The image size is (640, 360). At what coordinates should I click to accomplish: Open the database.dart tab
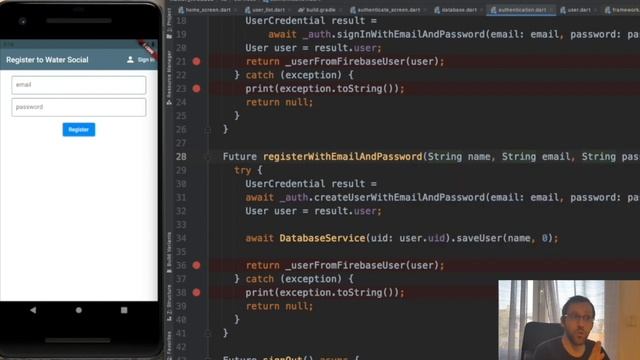pos(459,10)
